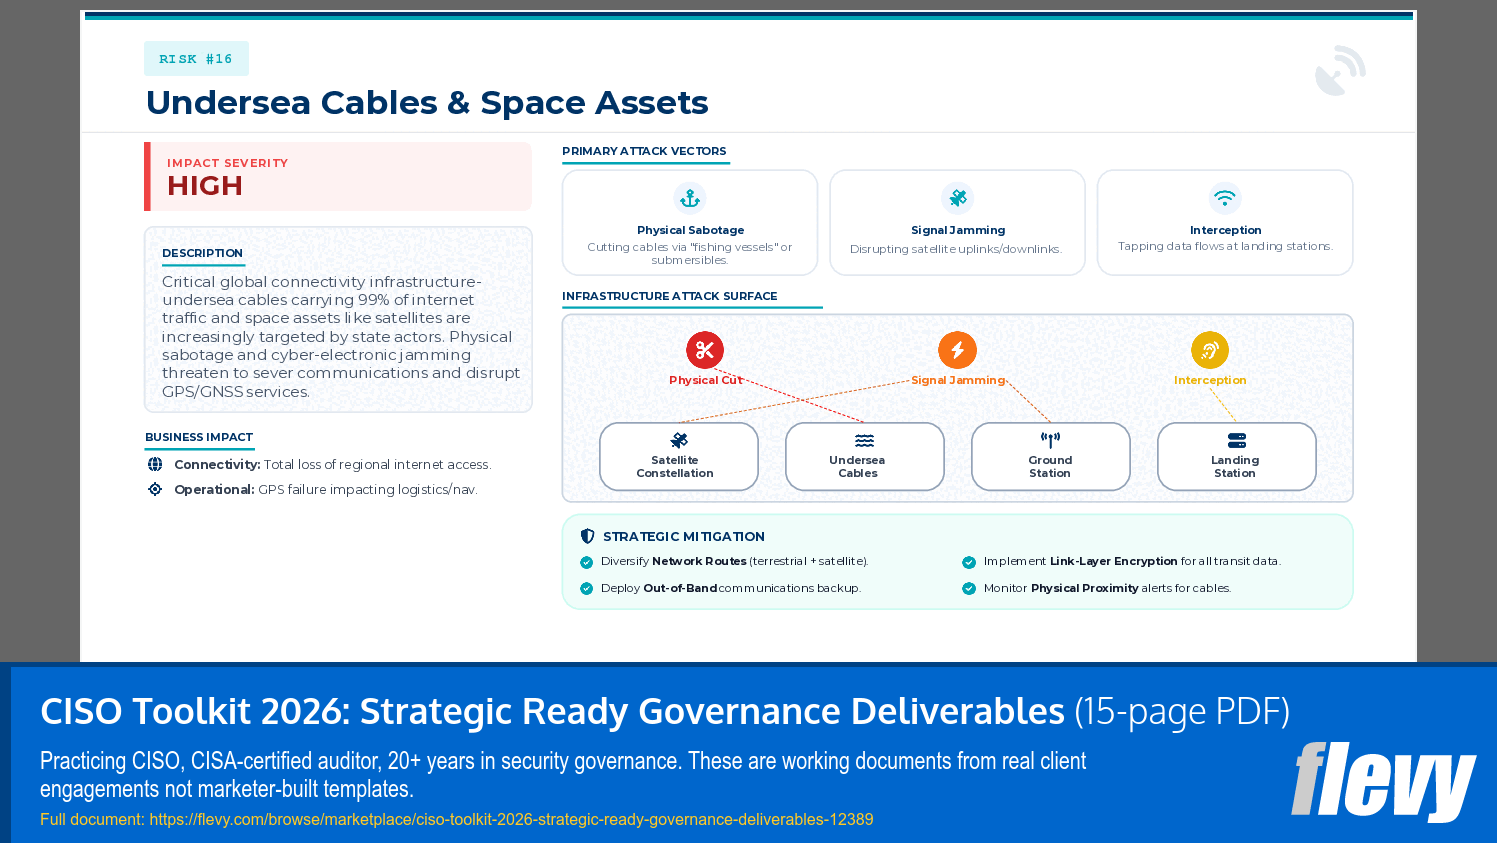Viewport: 1497px width, 843px height.
Task: Click 'Diversify Network Routes' mitigation text
Action: (x=734, y=561)
